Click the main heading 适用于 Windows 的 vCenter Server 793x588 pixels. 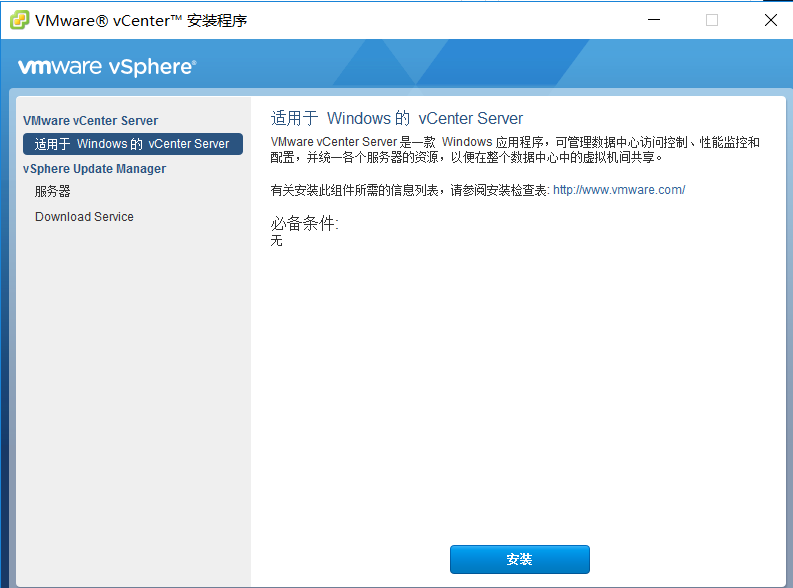[x=396, y=118]
